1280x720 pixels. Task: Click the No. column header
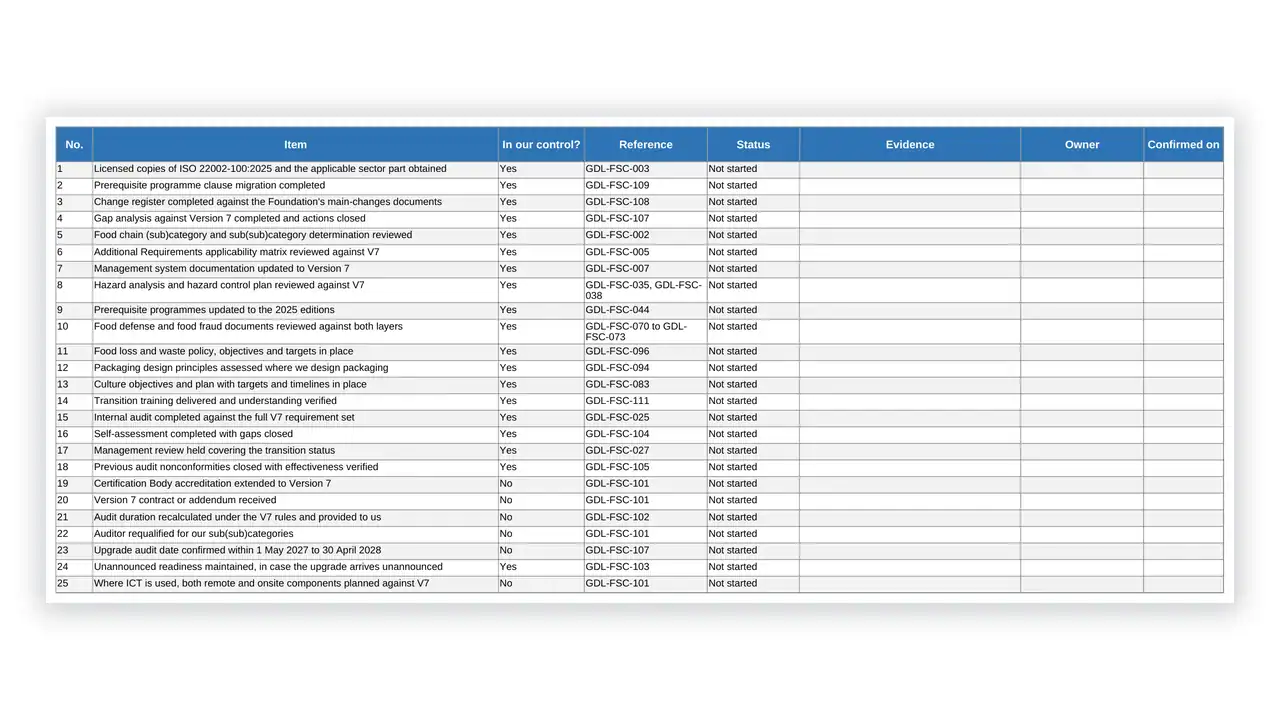tap(74, 144)
